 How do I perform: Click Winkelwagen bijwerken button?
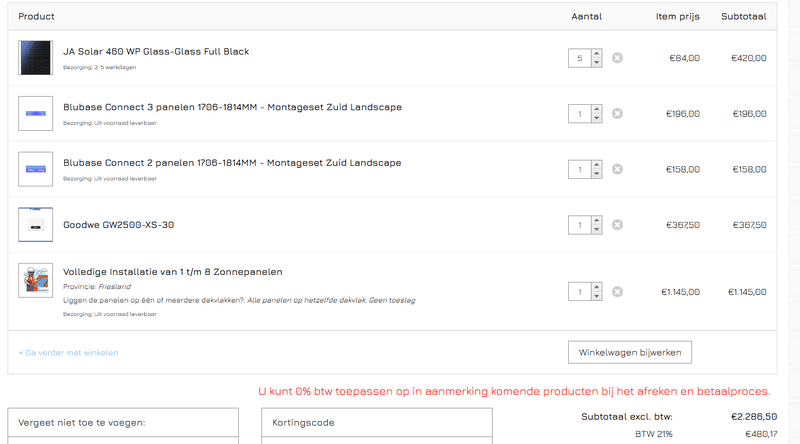(x=630, y=353)
